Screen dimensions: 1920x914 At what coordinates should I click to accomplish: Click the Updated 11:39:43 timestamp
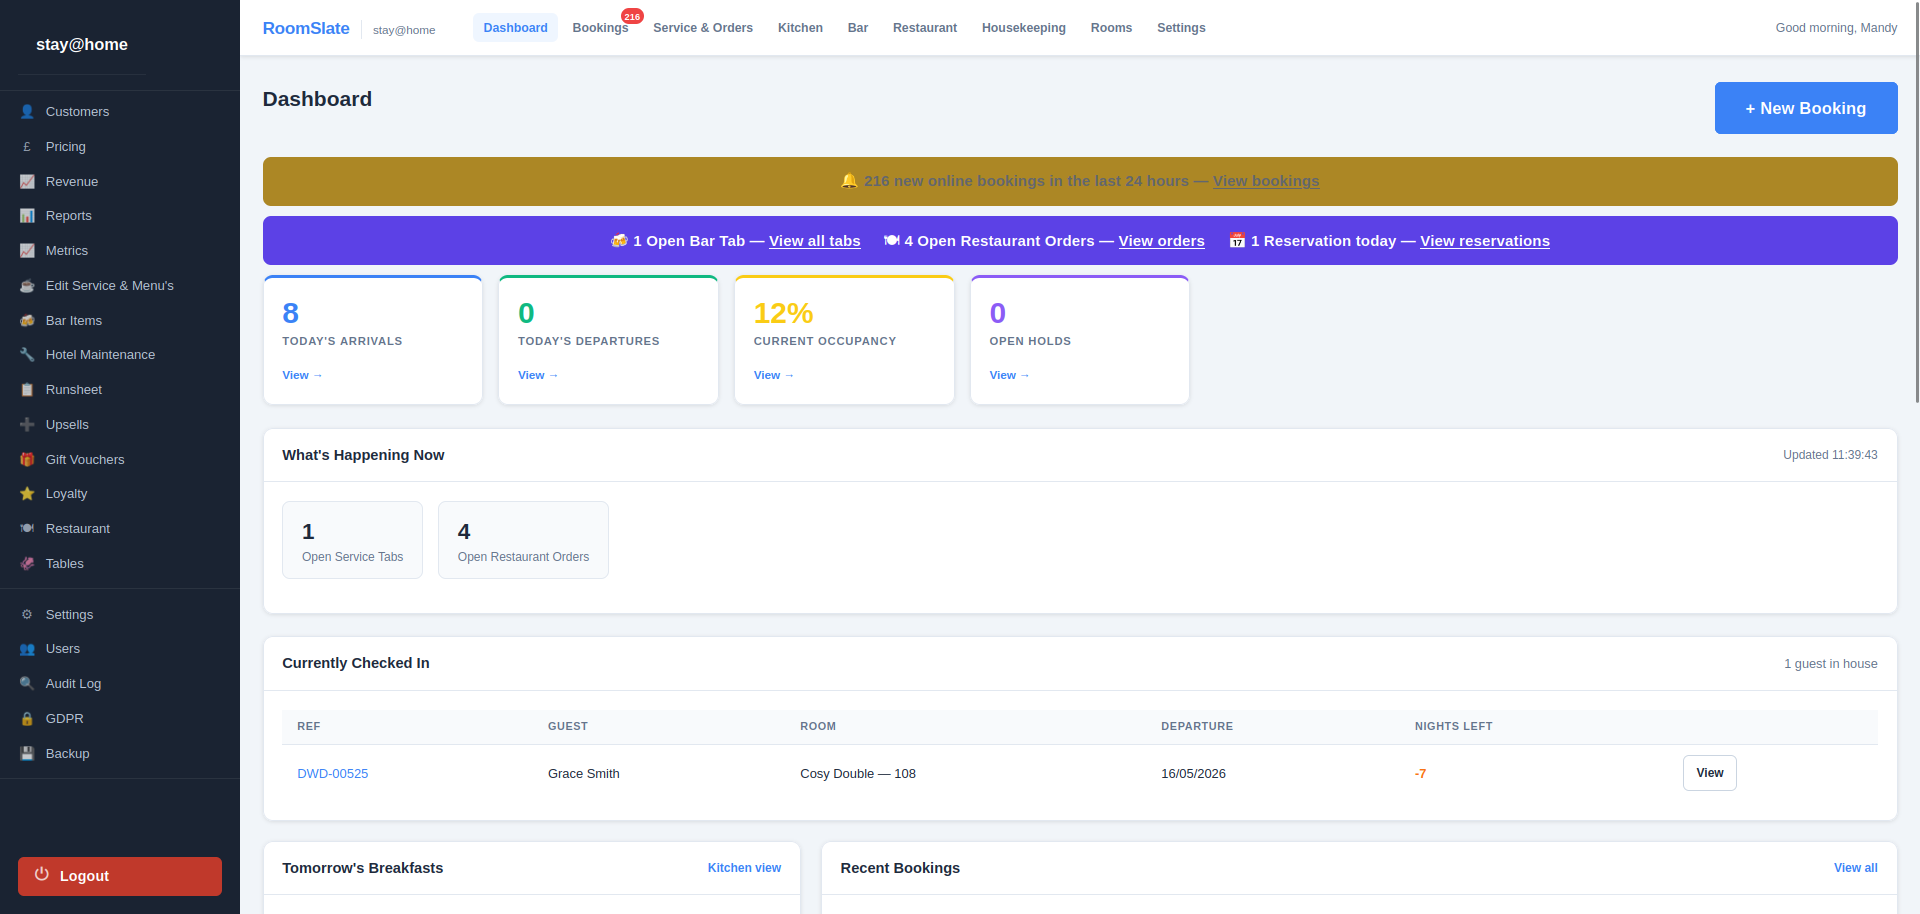[1830, 455]
